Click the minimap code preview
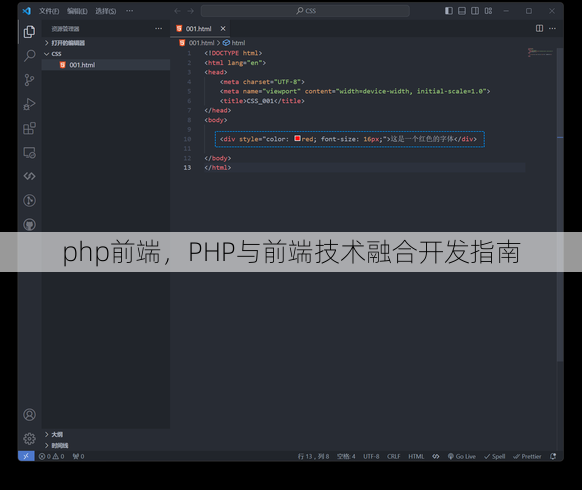Viewport: 582px width, 490px height. 540,52
